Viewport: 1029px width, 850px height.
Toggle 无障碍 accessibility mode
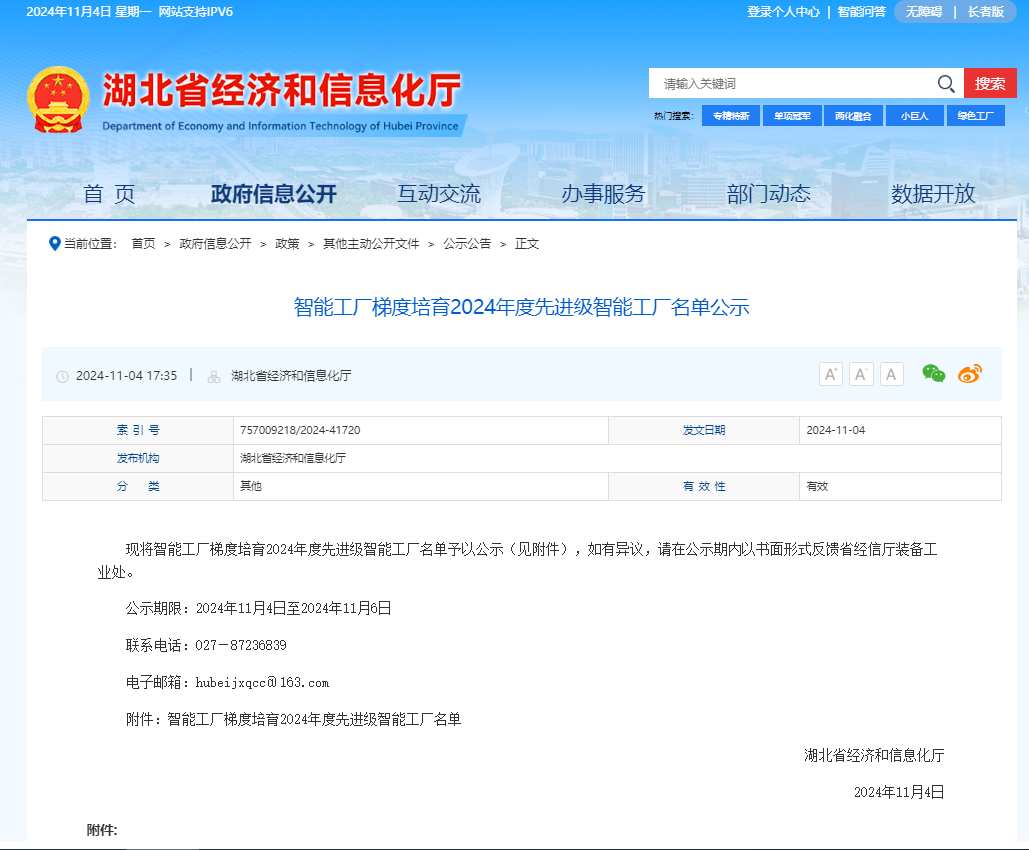(x=924, y=12)
